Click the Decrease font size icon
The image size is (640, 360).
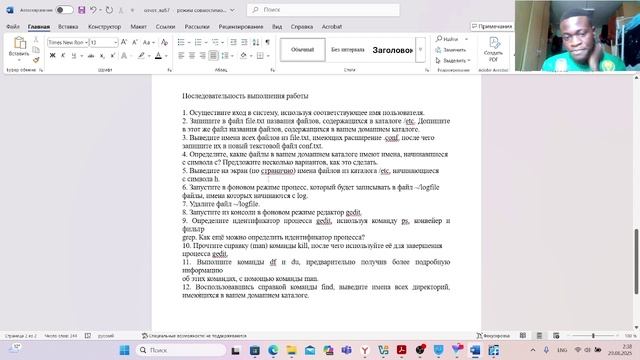(x=135, y=42)
